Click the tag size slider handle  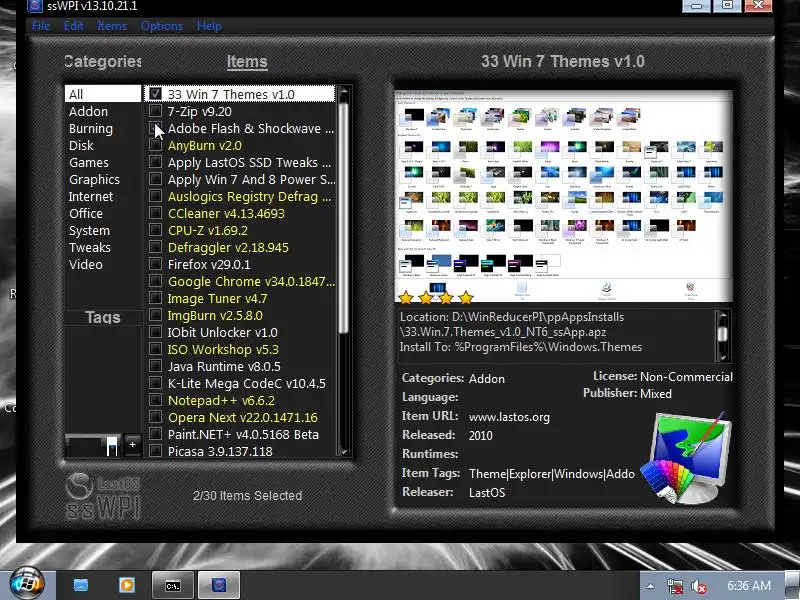pos(112,446)
